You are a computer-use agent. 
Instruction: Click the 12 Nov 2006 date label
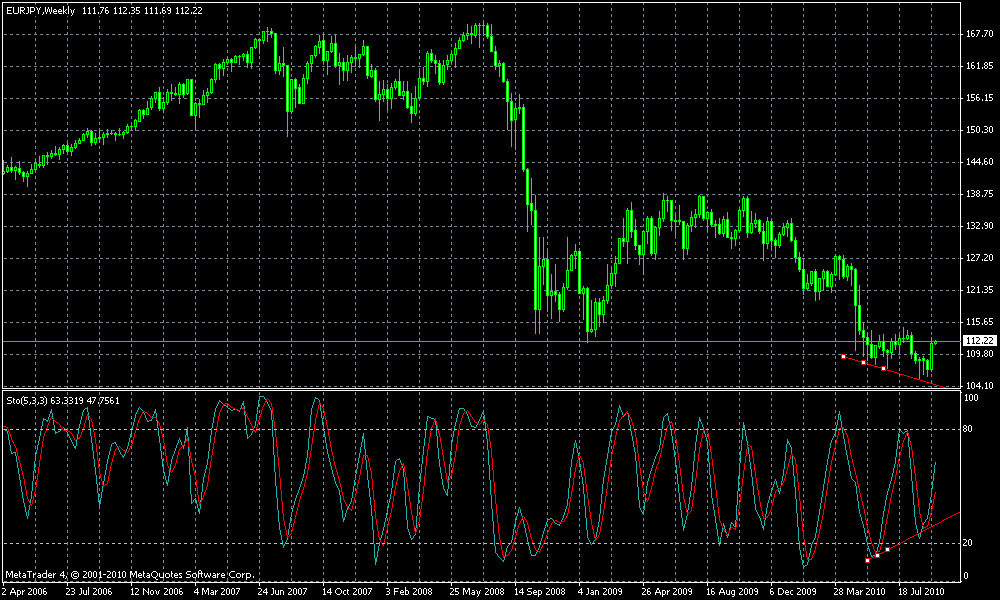[156, 591]
